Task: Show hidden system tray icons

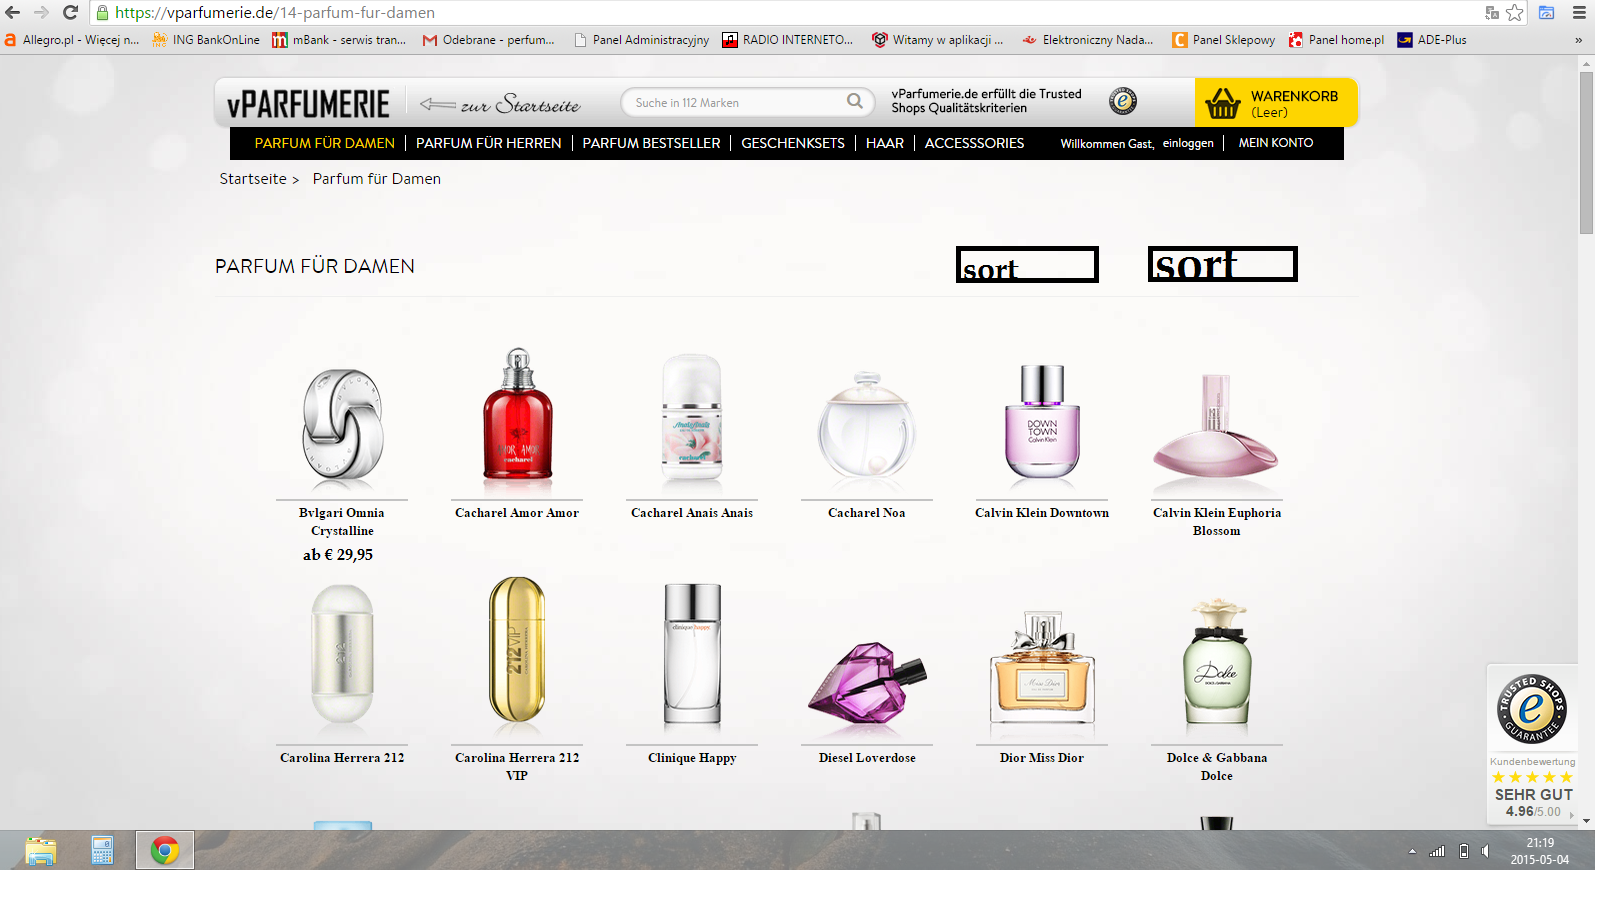Action: tap(1412, 851)
